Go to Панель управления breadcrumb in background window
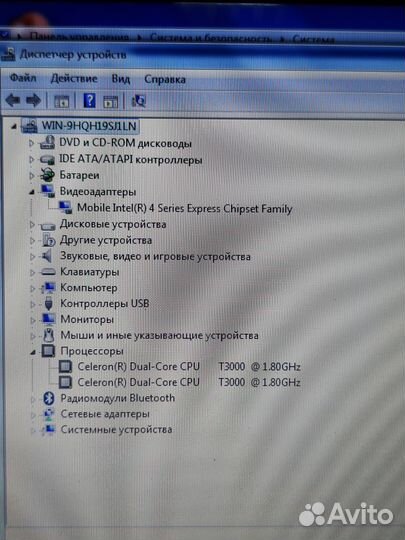This screenshot has height=540, width=405. [79, 37]
